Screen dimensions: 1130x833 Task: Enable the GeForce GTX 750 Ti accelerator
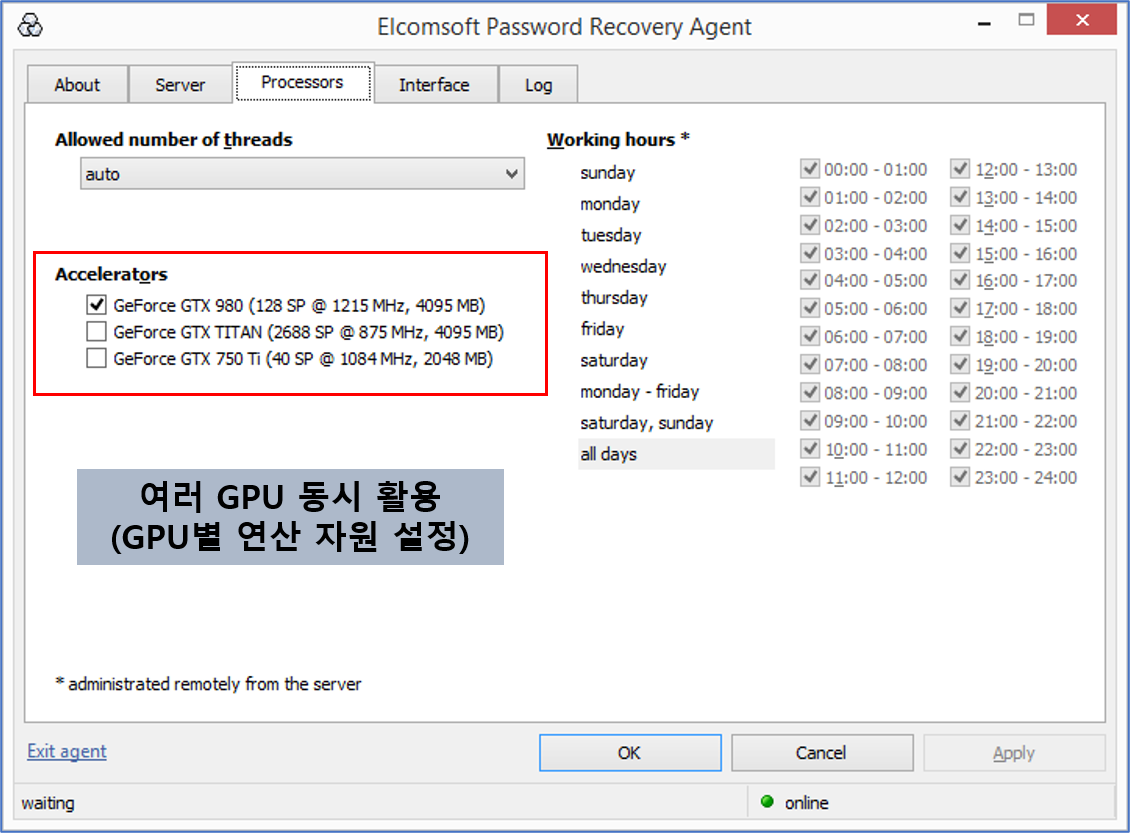click(96, 358)
